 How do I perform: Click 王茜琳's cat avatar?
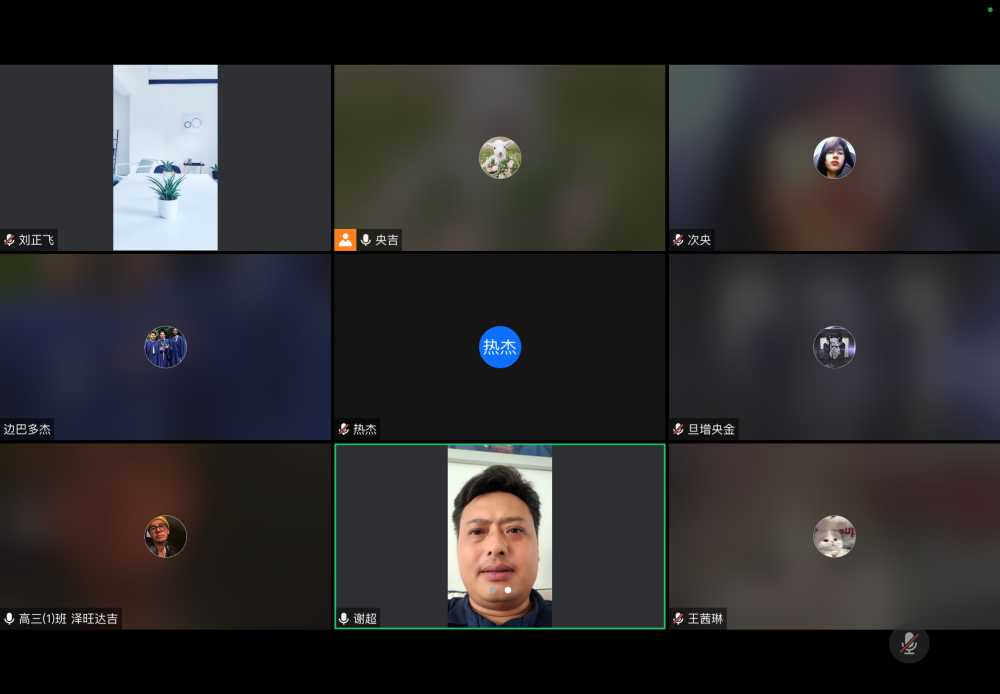tap(834, 536)
